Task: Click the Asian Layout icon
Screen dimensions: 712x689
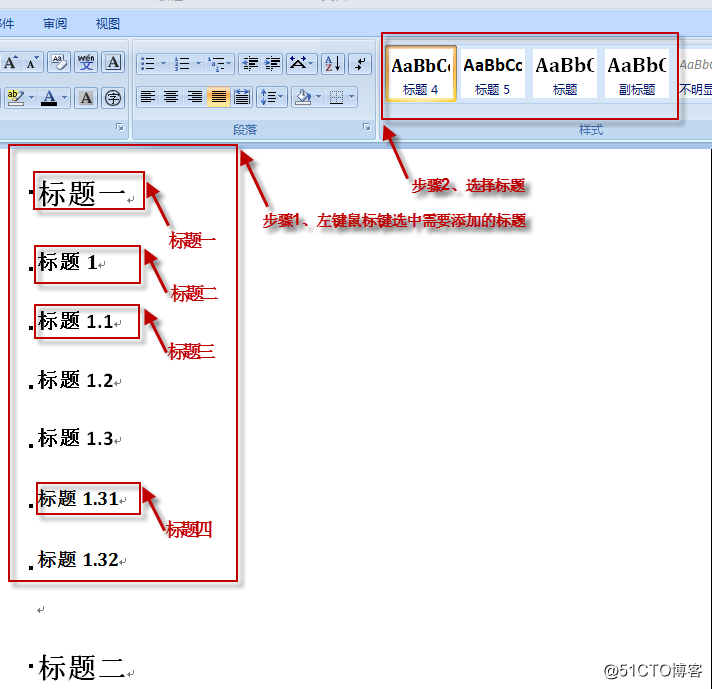Action: click(297, 64)
